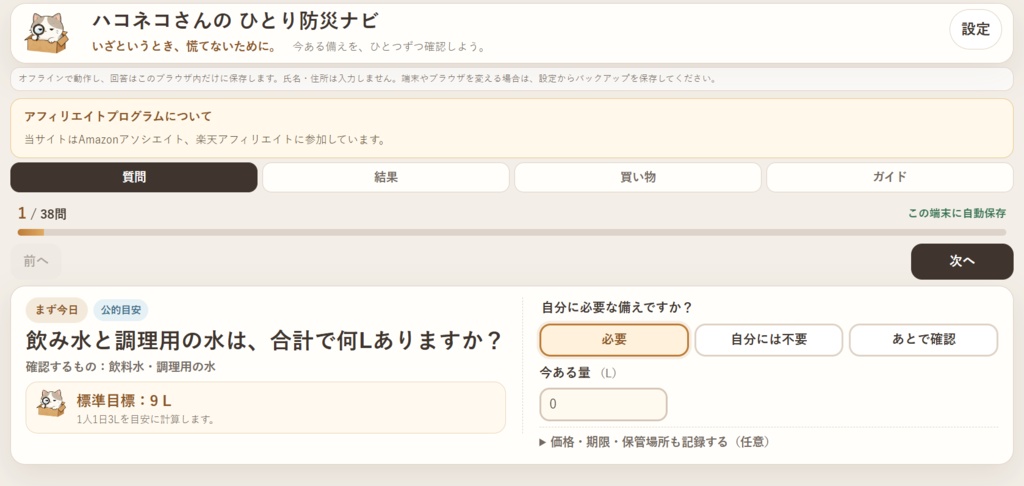Click the この端末に自動保存 status text
1024x486 pixels.
957,214
